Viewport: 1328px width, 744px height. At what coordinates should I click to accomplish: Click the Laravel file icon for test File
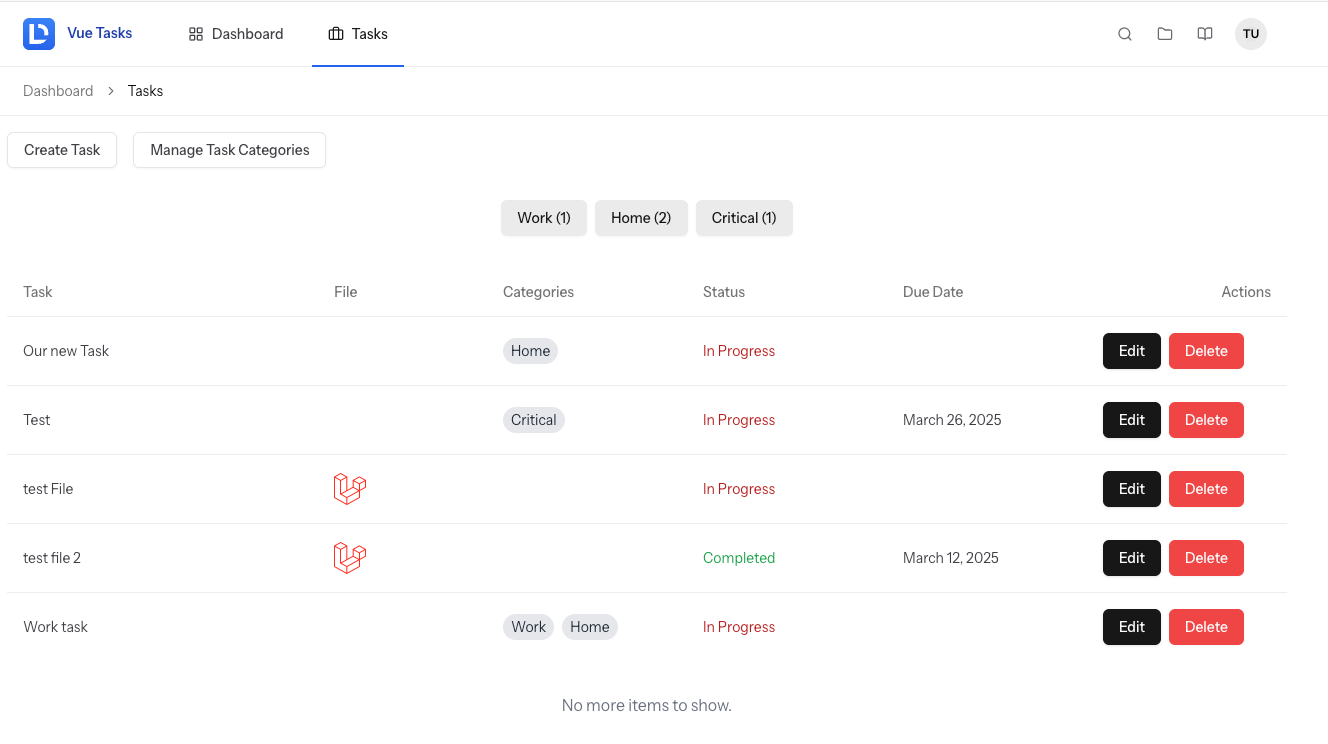[349, 489]
